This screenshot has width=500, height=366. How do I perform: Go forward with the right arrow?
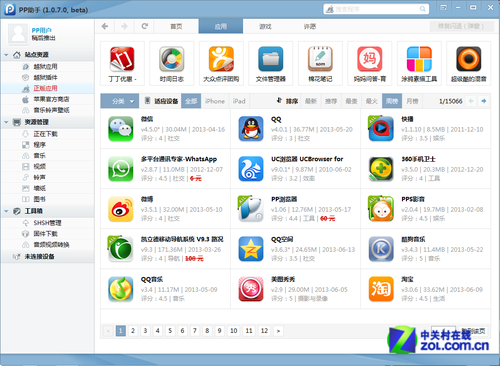(x=124, y=26)
